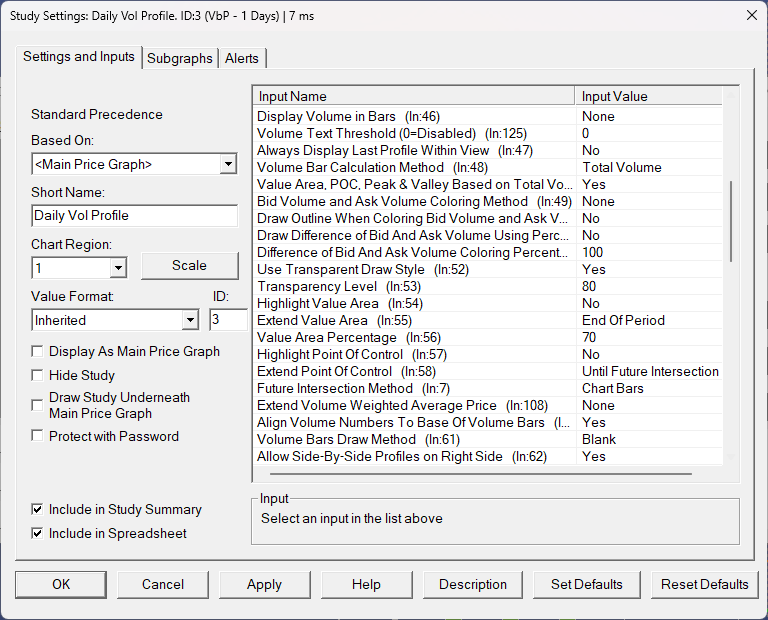Click the Chart Bars value cell
This screenshot has width=768, height=620.
click(648, 388)
